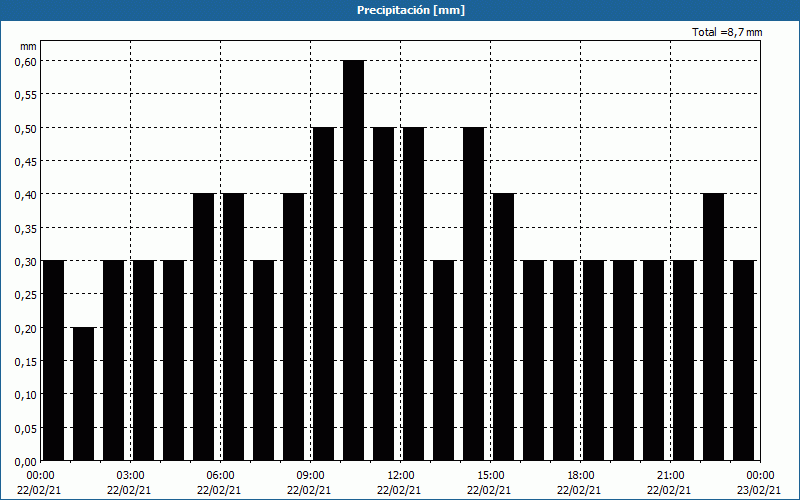This screenshot has width=800, height=500.
Task: Click the 0,05 y-axis label
Action: point(26,428)
